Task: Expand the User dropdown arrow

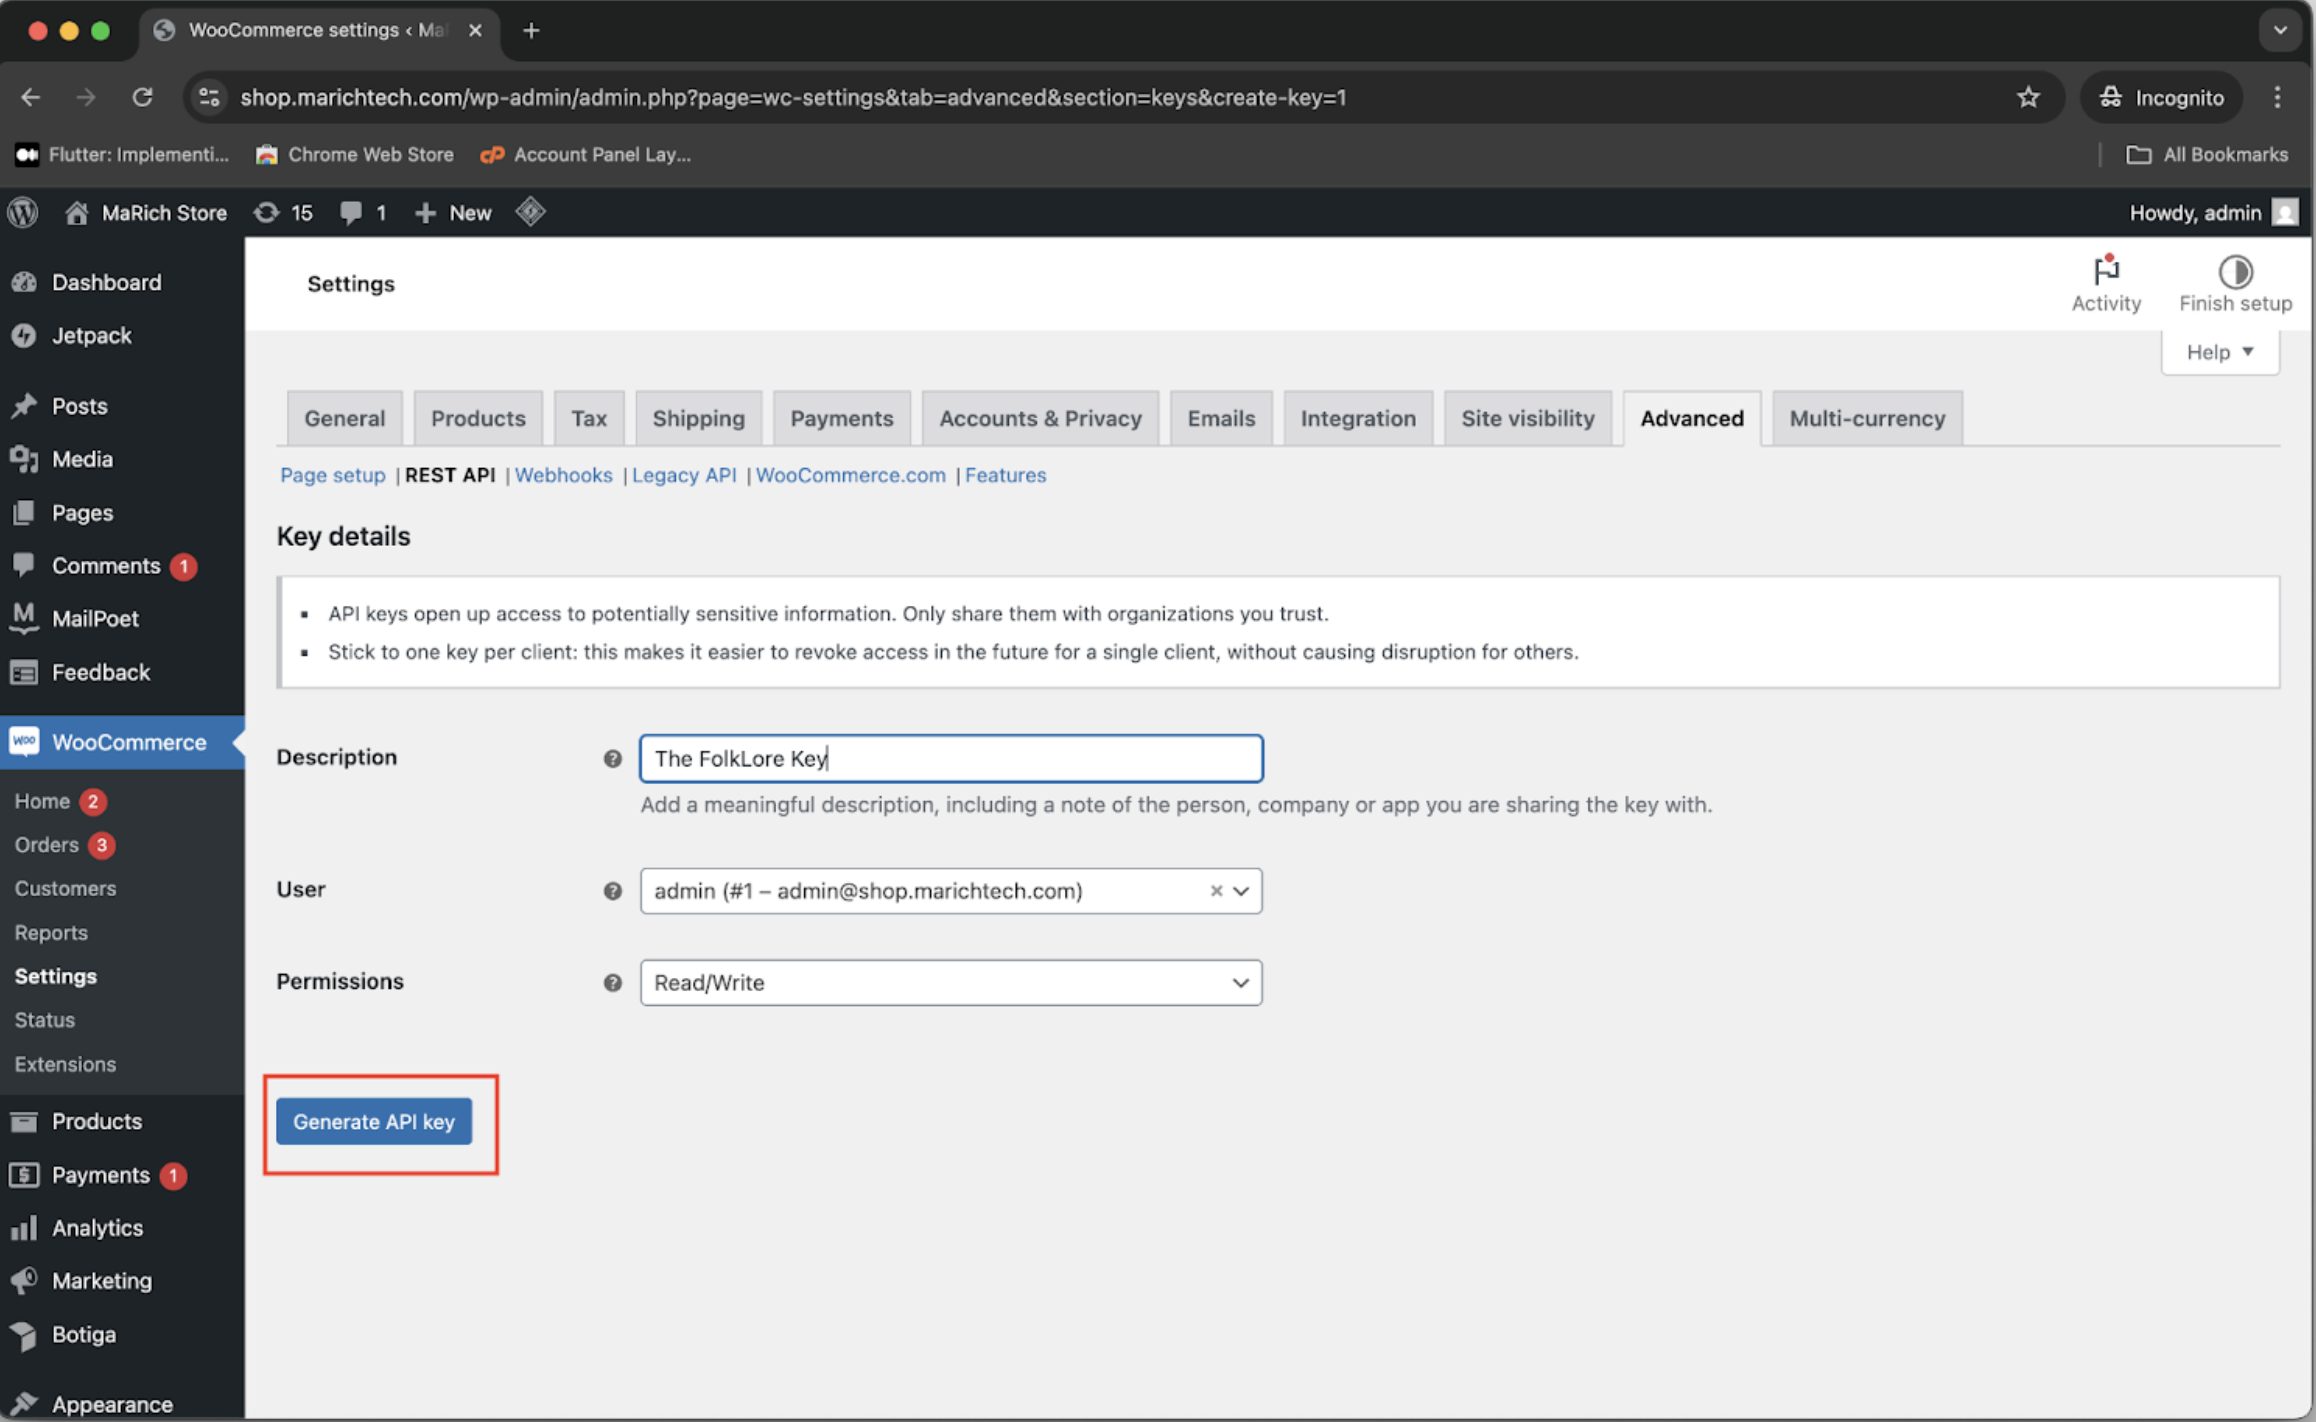Action: coord(1241,891)
